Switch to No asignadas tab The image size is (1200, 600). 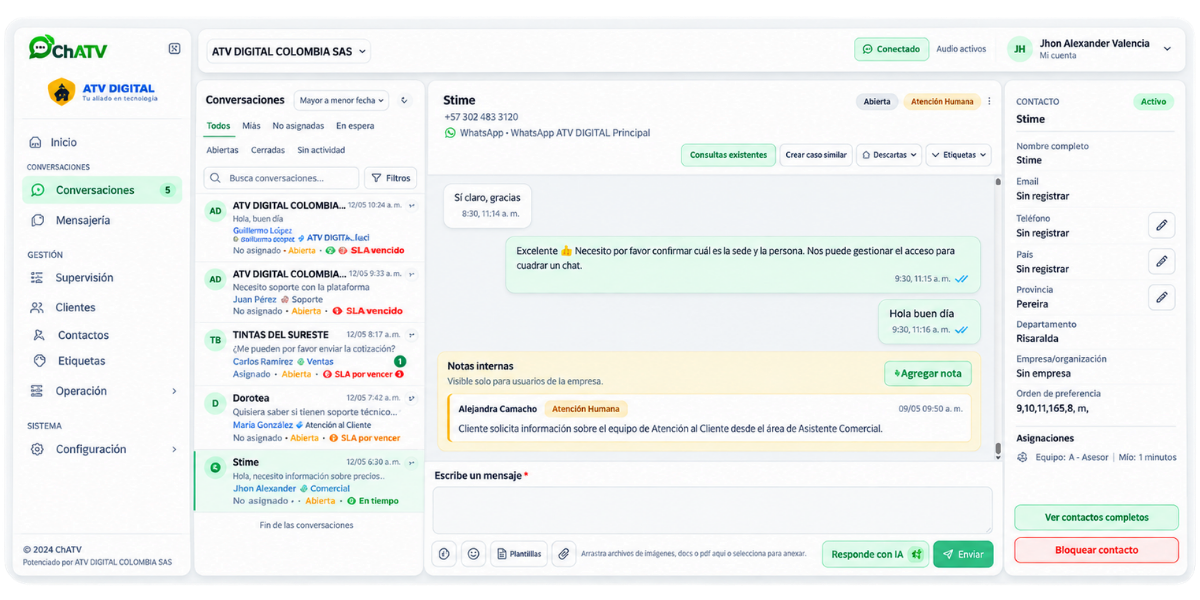click(298, 126)
